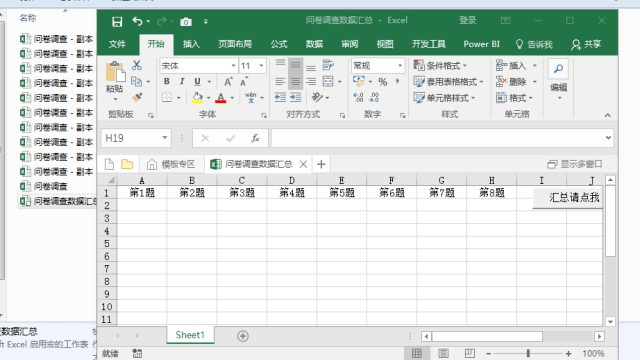Open number format dropdown 常规
This screenshot has width=640, height=360.
click(x=400, y=66)
